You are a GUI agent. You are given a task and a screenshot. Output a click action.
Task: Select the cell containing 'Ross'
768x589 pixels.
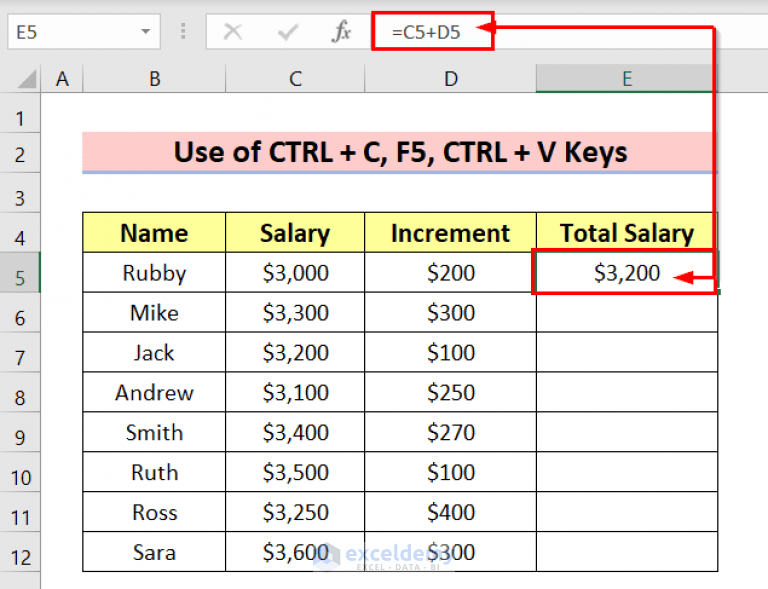pos(154,512)
